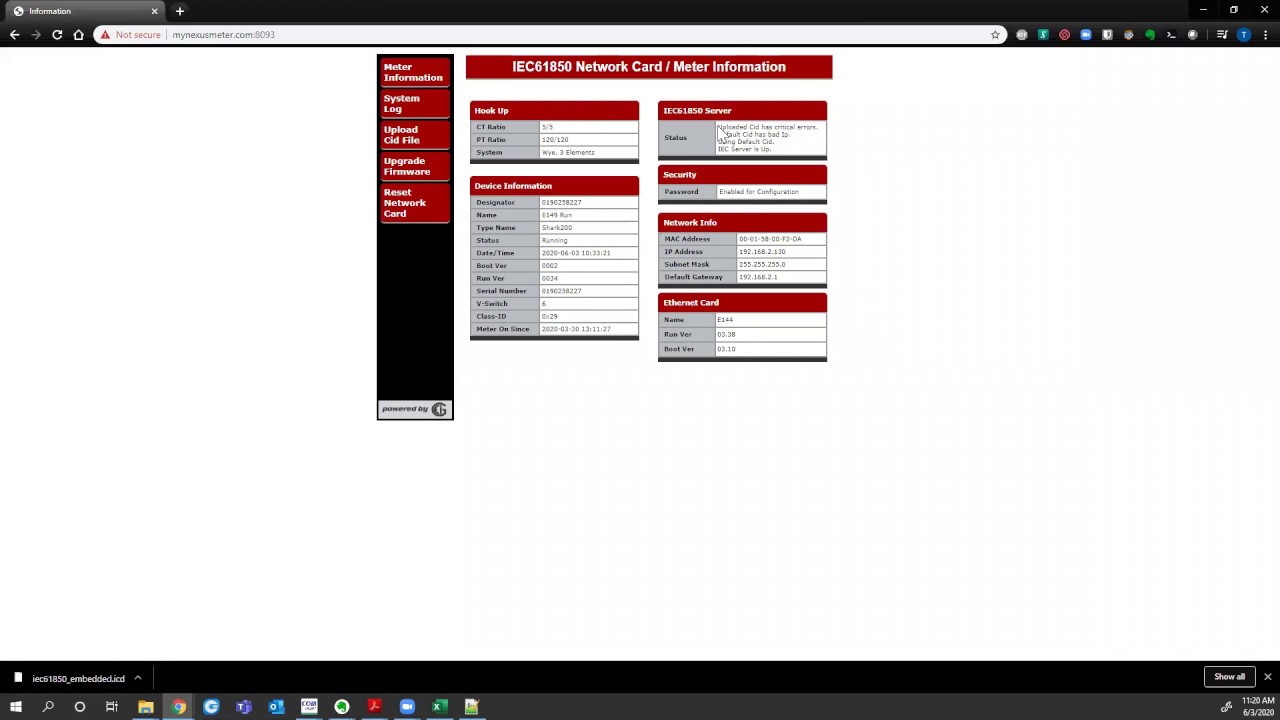This screenshot has height=720, width=1280.
Task: Open a new browser tab
Action: click(180, 11)
